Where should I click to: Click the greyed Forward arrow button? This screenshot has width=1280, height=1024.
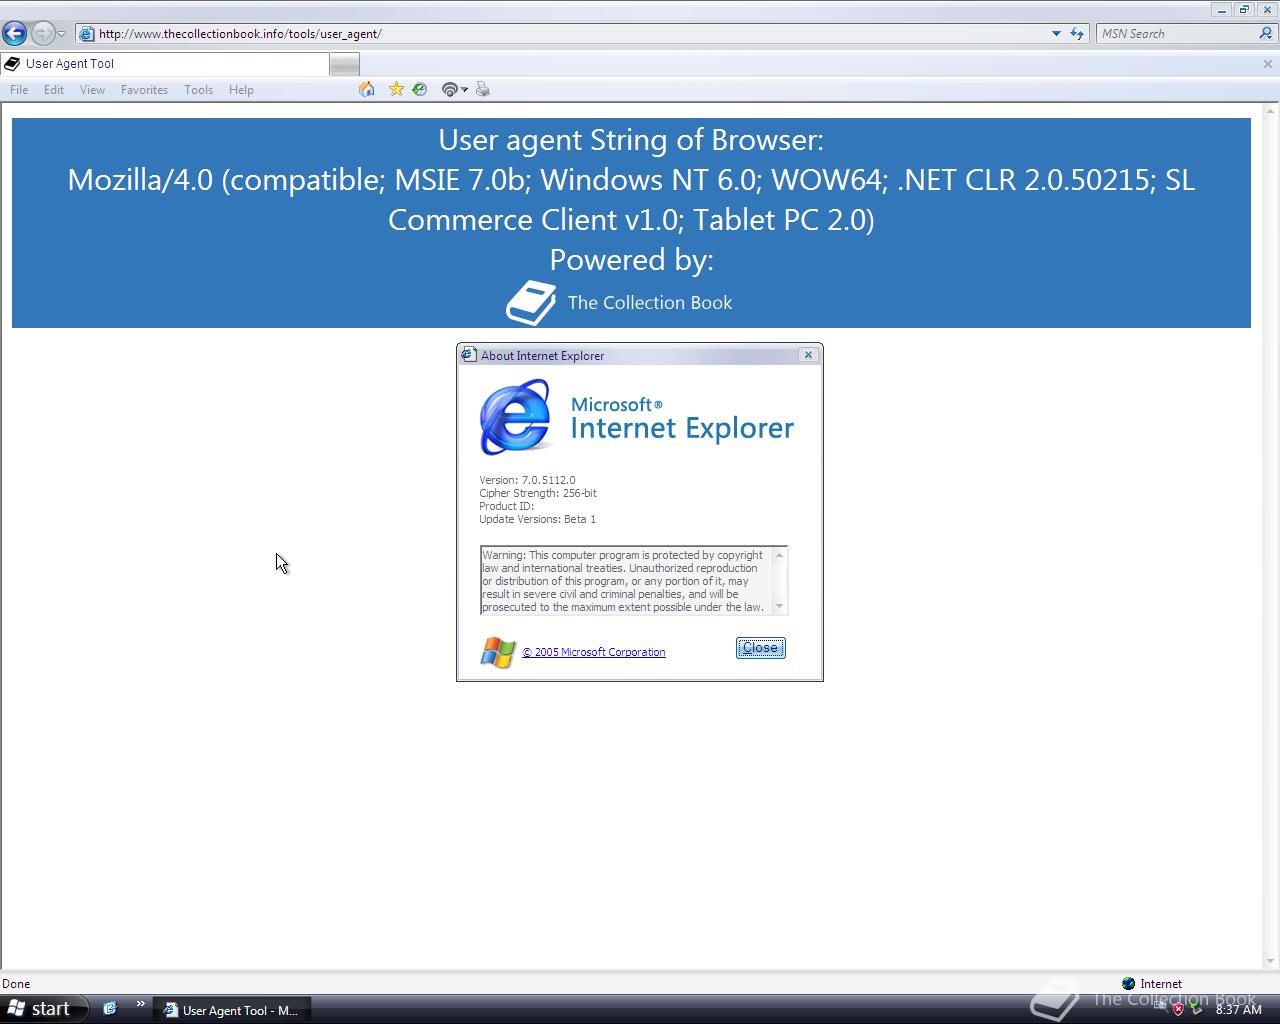[42, 33]
